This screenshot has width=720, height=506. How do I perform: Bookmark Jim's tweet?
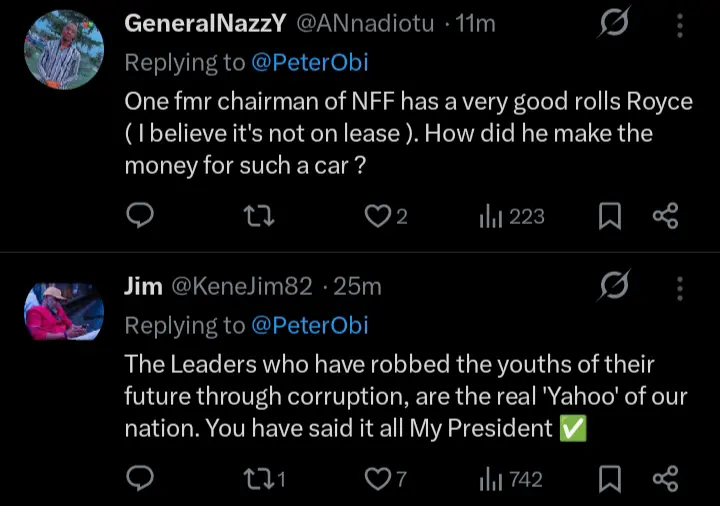pyautogui.click(x=610, y=479)
